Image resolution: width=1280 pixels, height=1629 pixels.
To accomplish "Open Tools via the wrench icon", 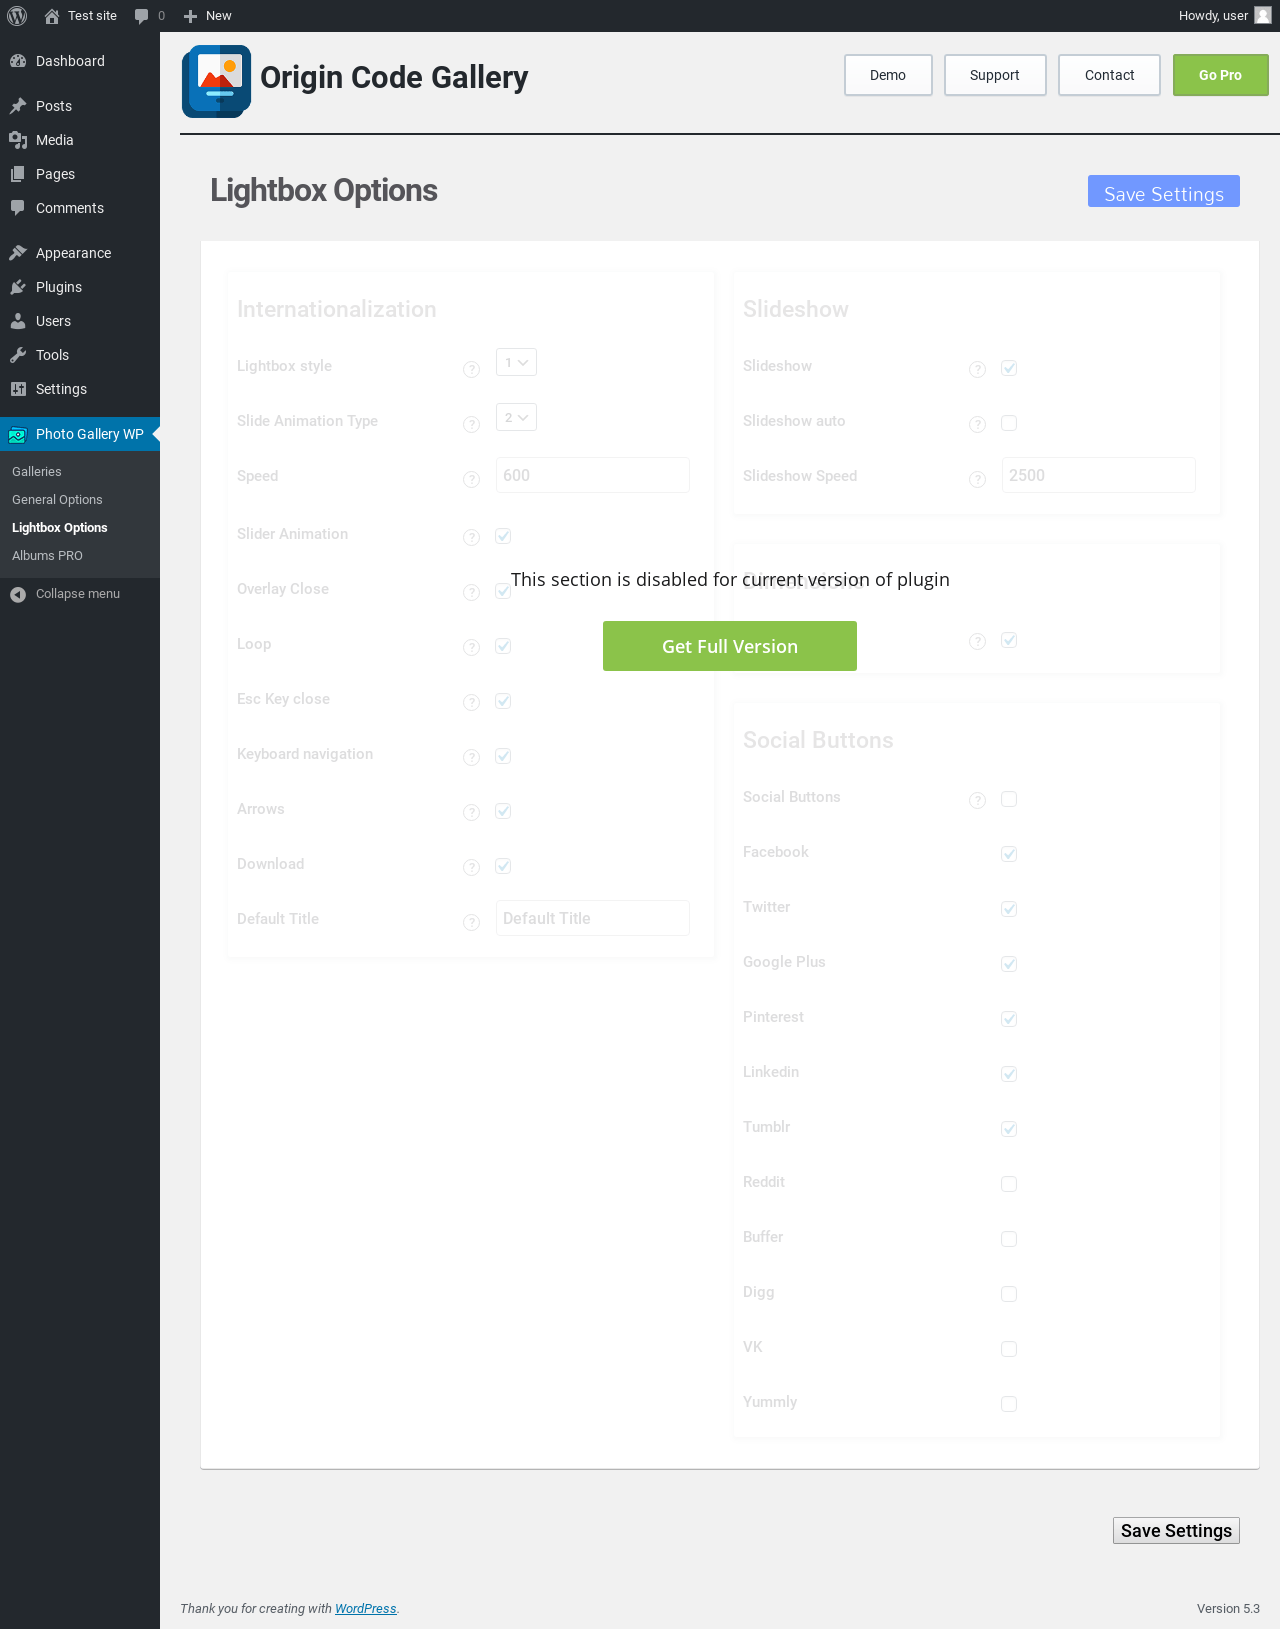I will click(x=18, y=355).
